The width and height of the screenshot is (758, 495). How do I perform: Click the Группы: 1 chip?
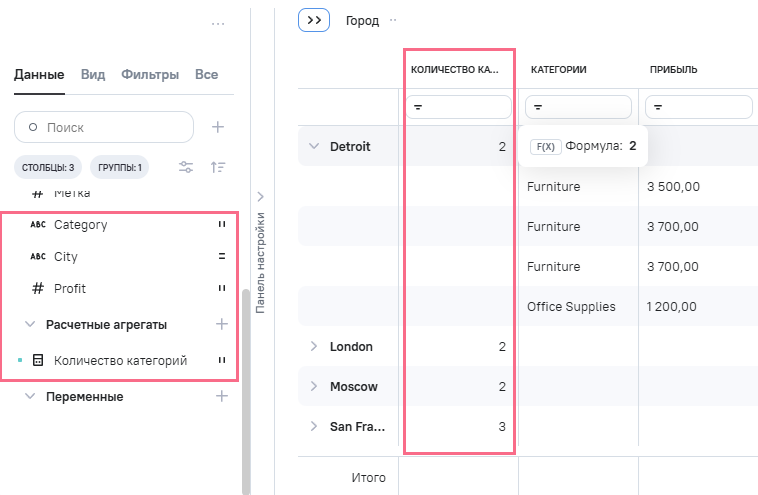119,167
